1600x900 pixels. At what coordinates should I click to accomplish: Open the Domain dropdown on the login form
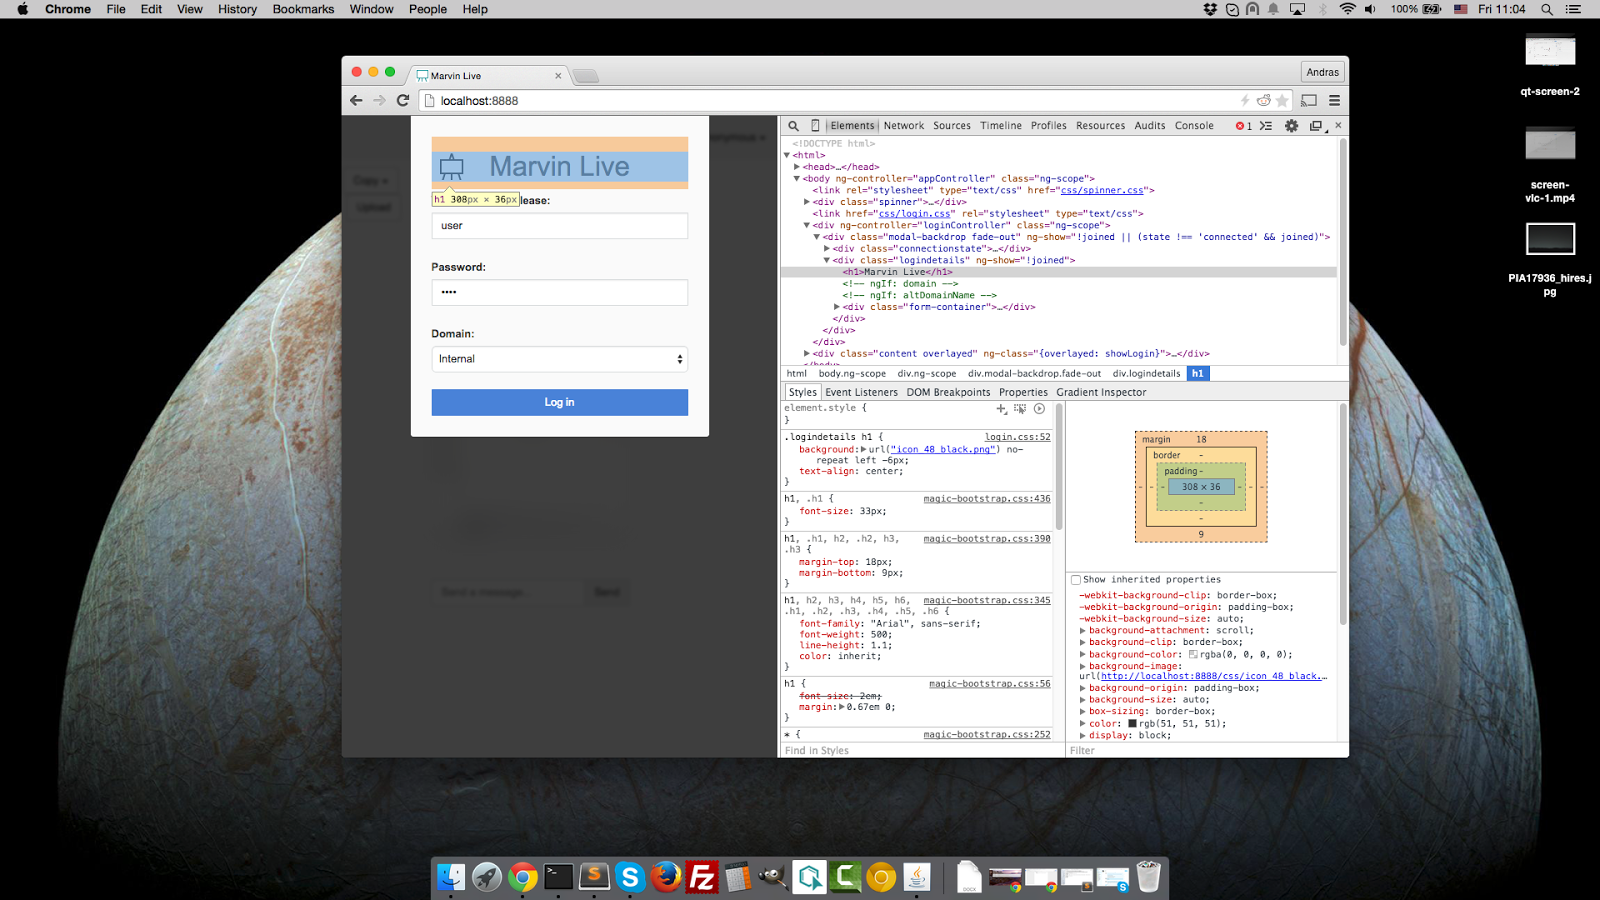pyautogui.click(x=559, y=358)
